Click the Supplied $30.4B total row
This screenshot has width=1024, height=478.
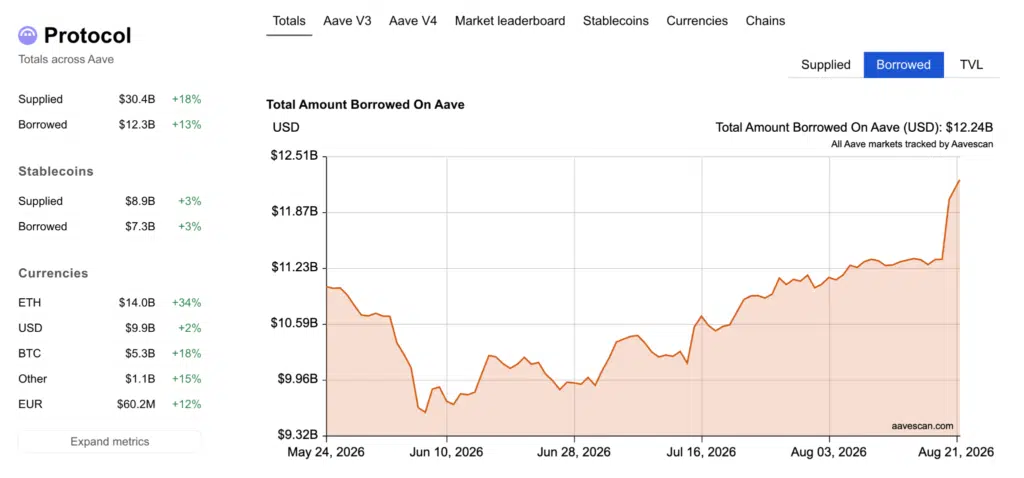tap(110, 99)
